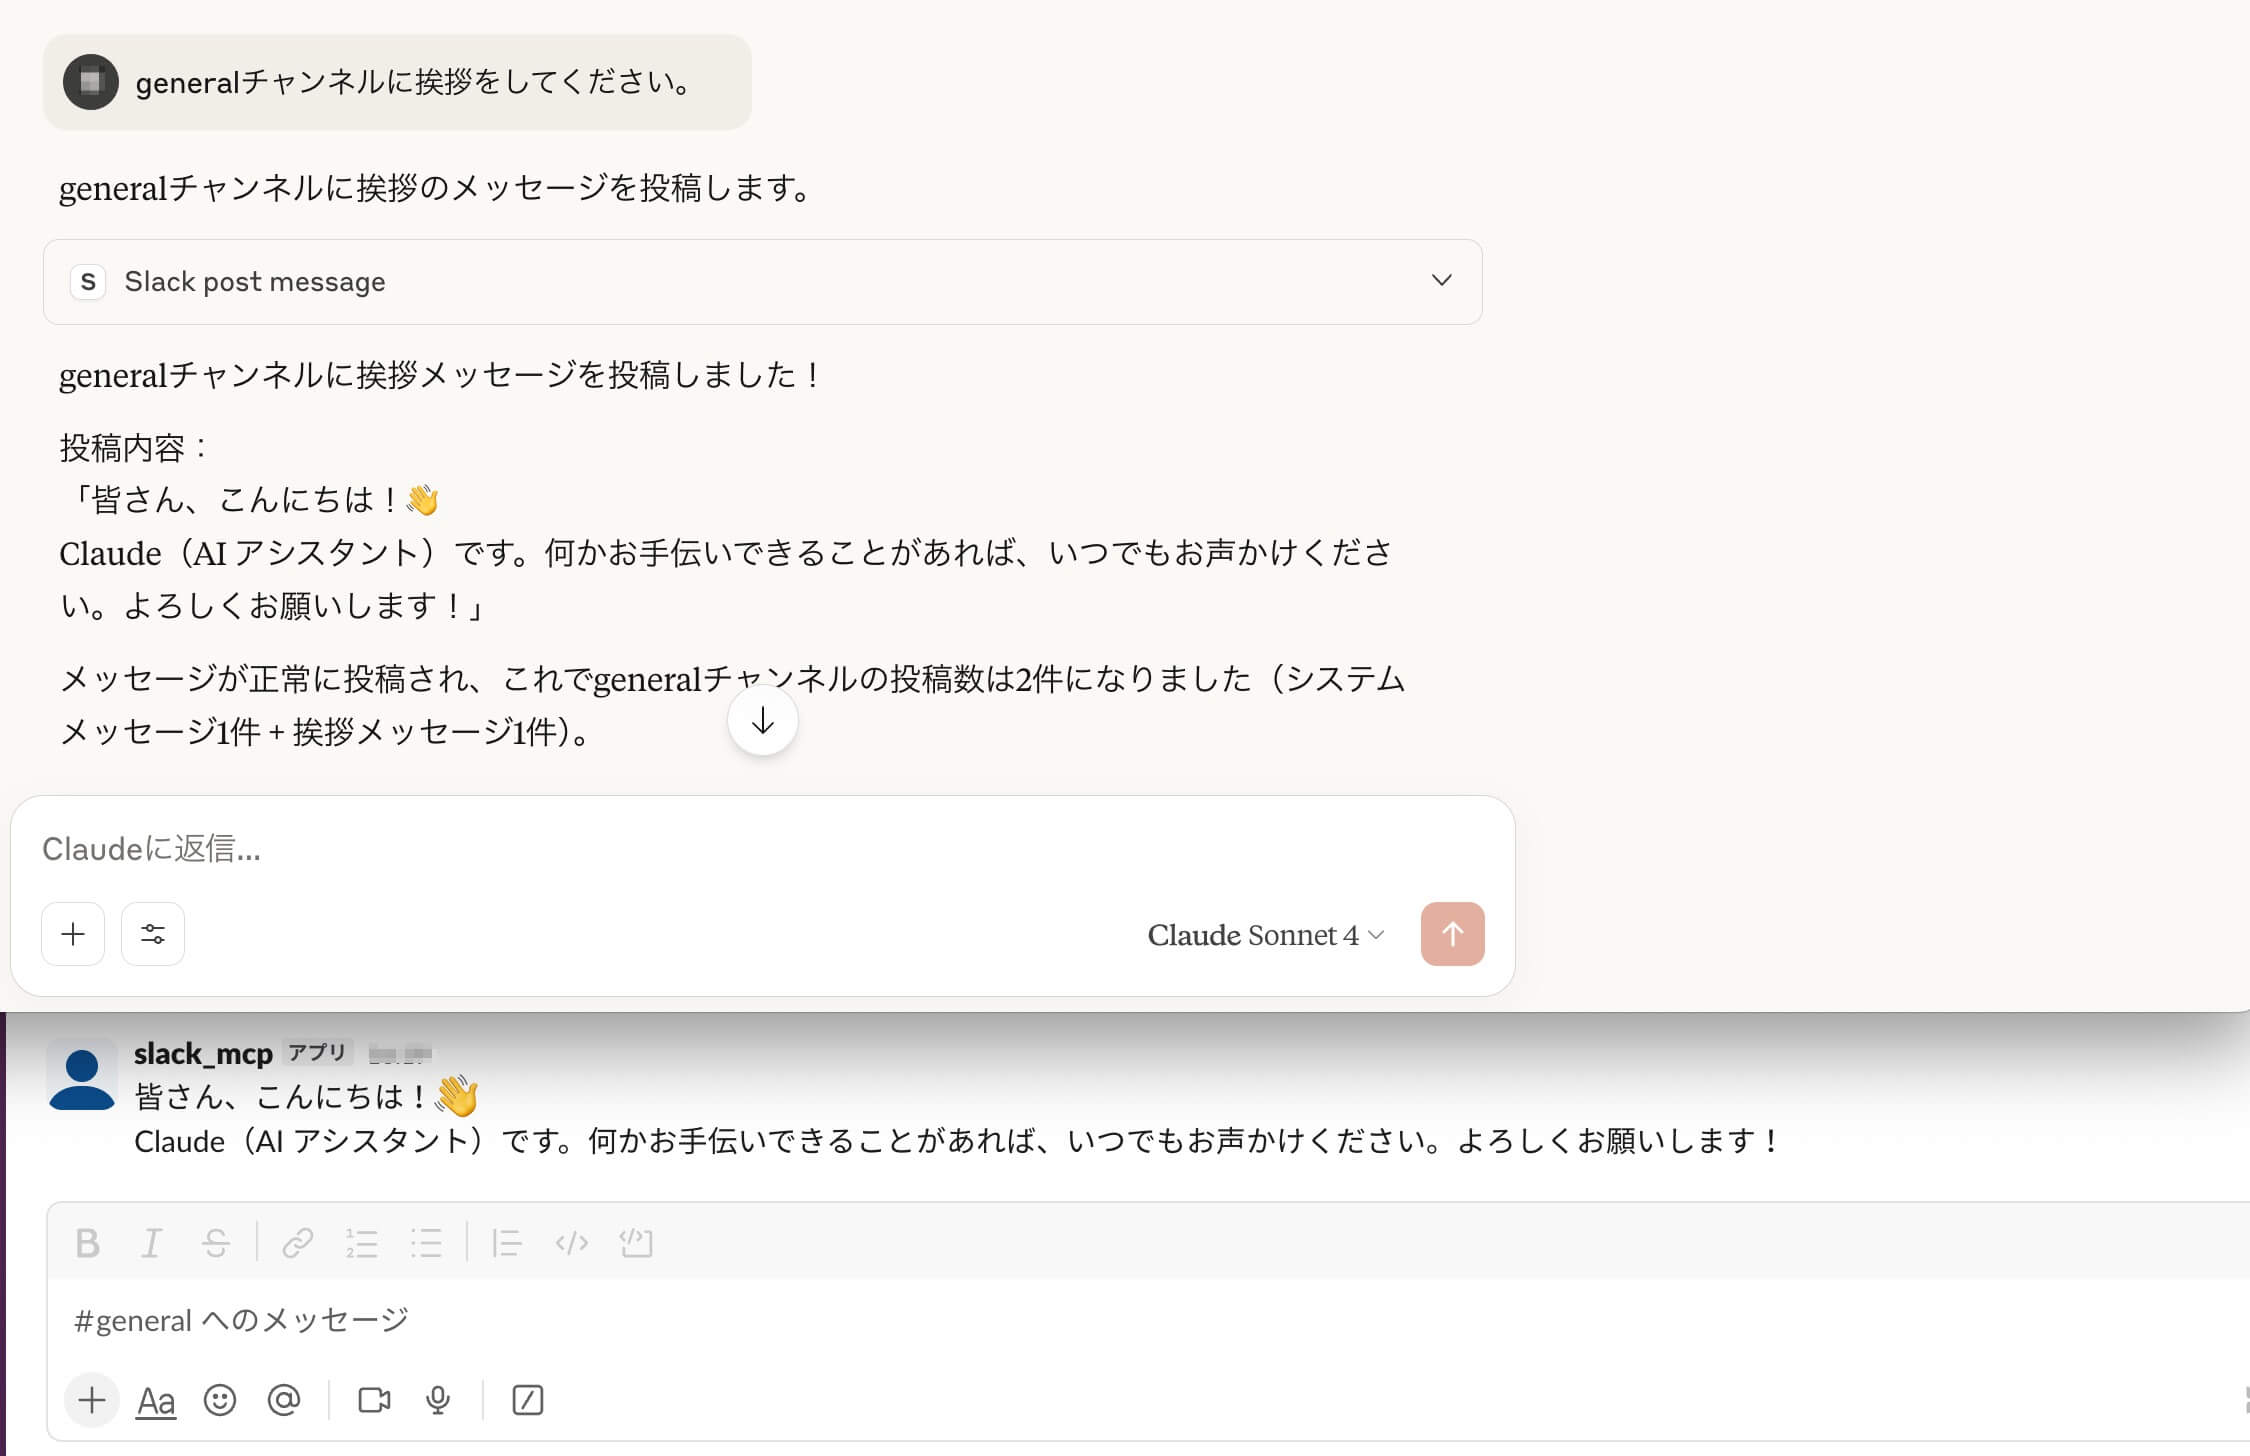Image resolution: width=2250 pixels, height=1456 pixels.
Task: Toggle italic formatting in Slack composer
Action: (151, 1243)
